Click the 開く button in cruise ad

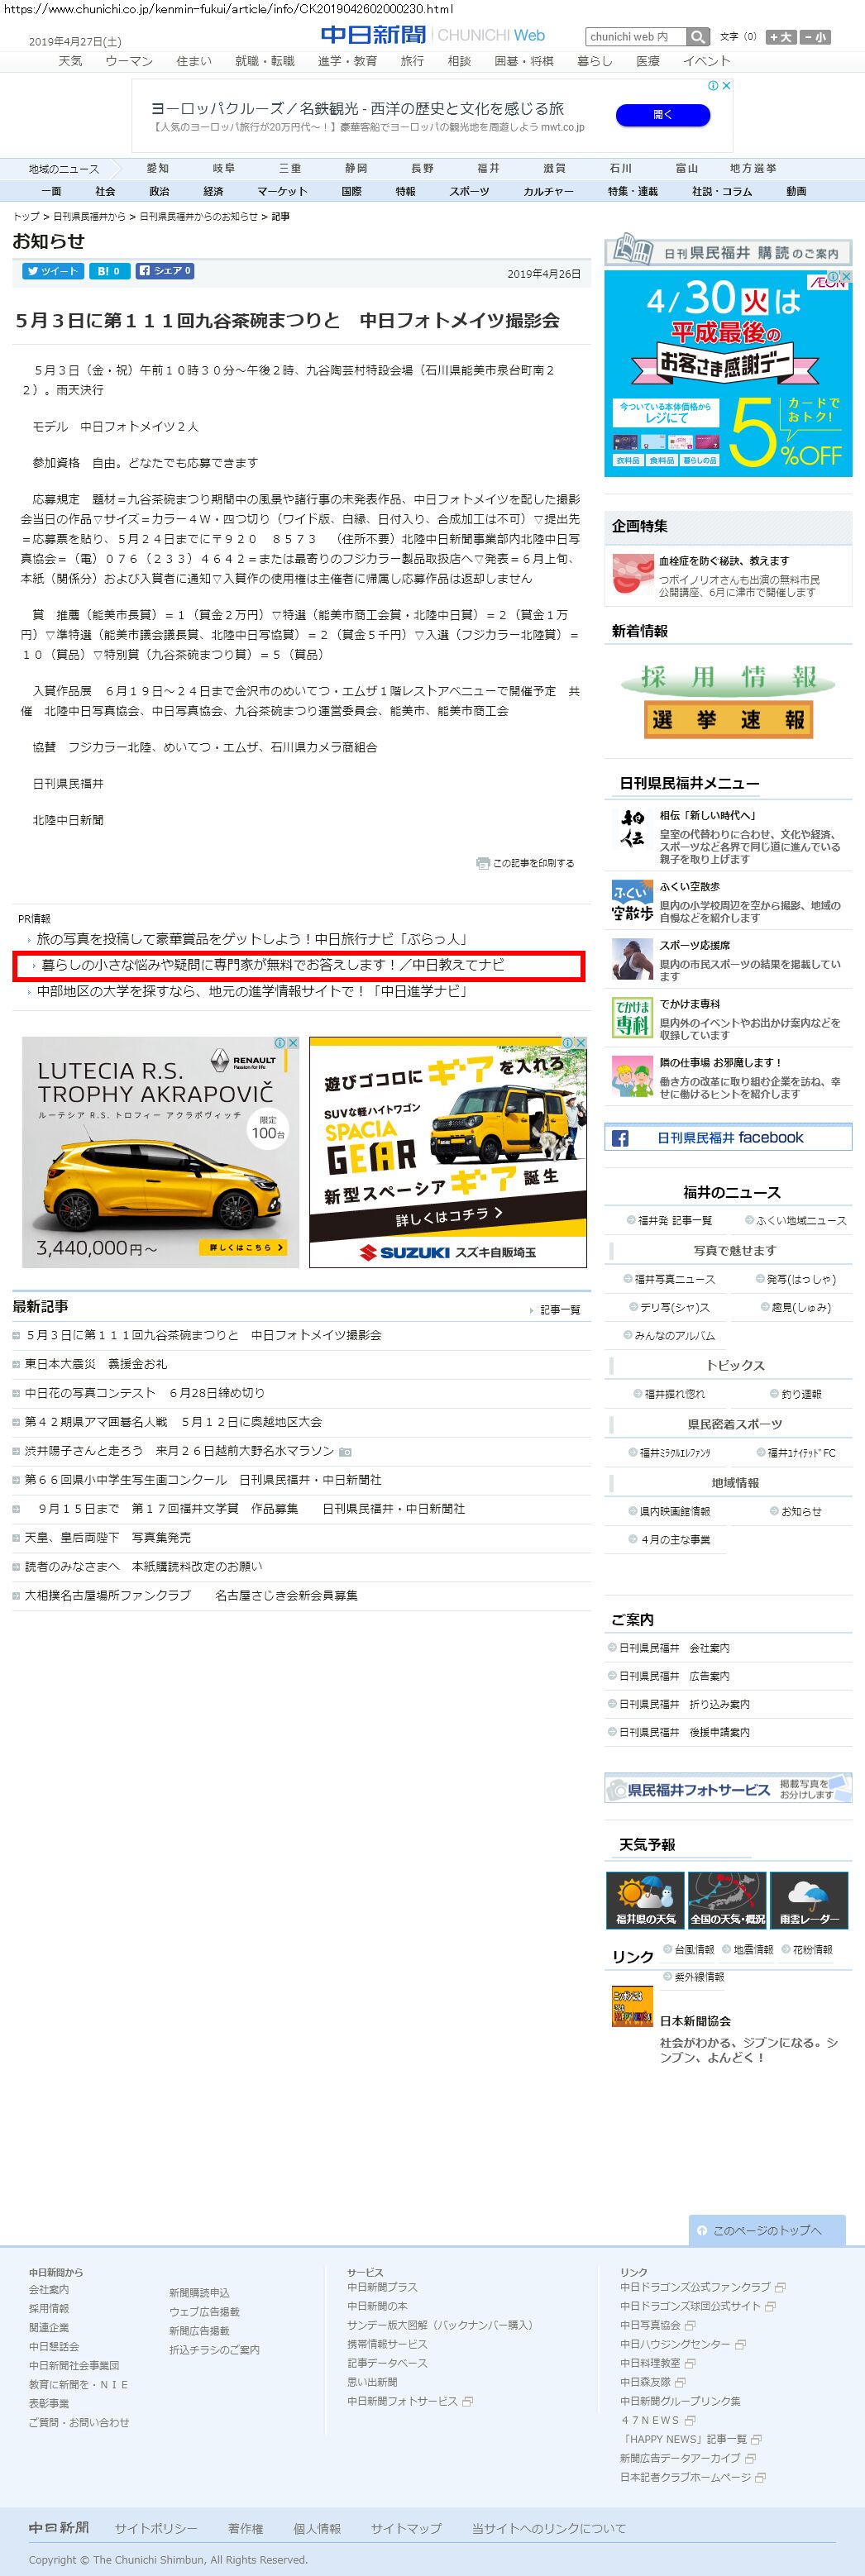click(x=663, y=115)
